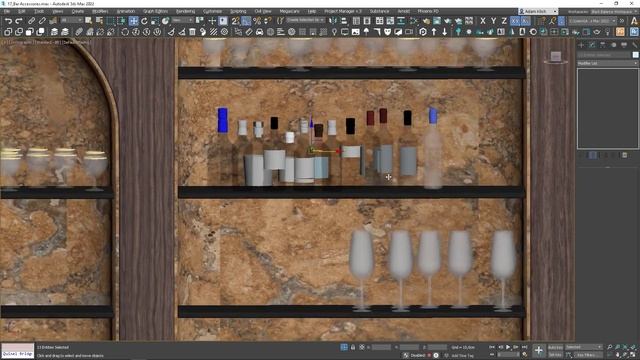The width and height of the screenshot is (640, 360).
Task: Open the selection filter dropdown
Action: (71, 20)
